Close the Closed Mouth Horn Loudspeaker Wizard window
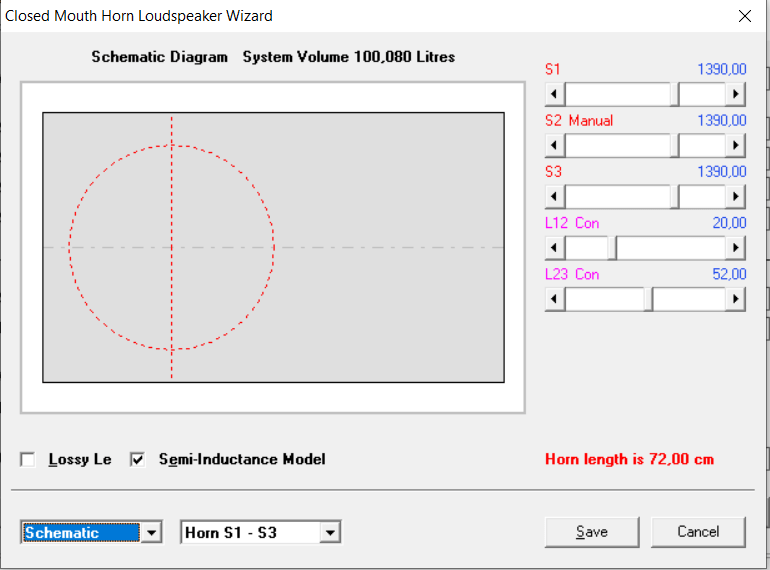Image resolution: width=770 pixels, height=570 pixels. coord(744,16)
